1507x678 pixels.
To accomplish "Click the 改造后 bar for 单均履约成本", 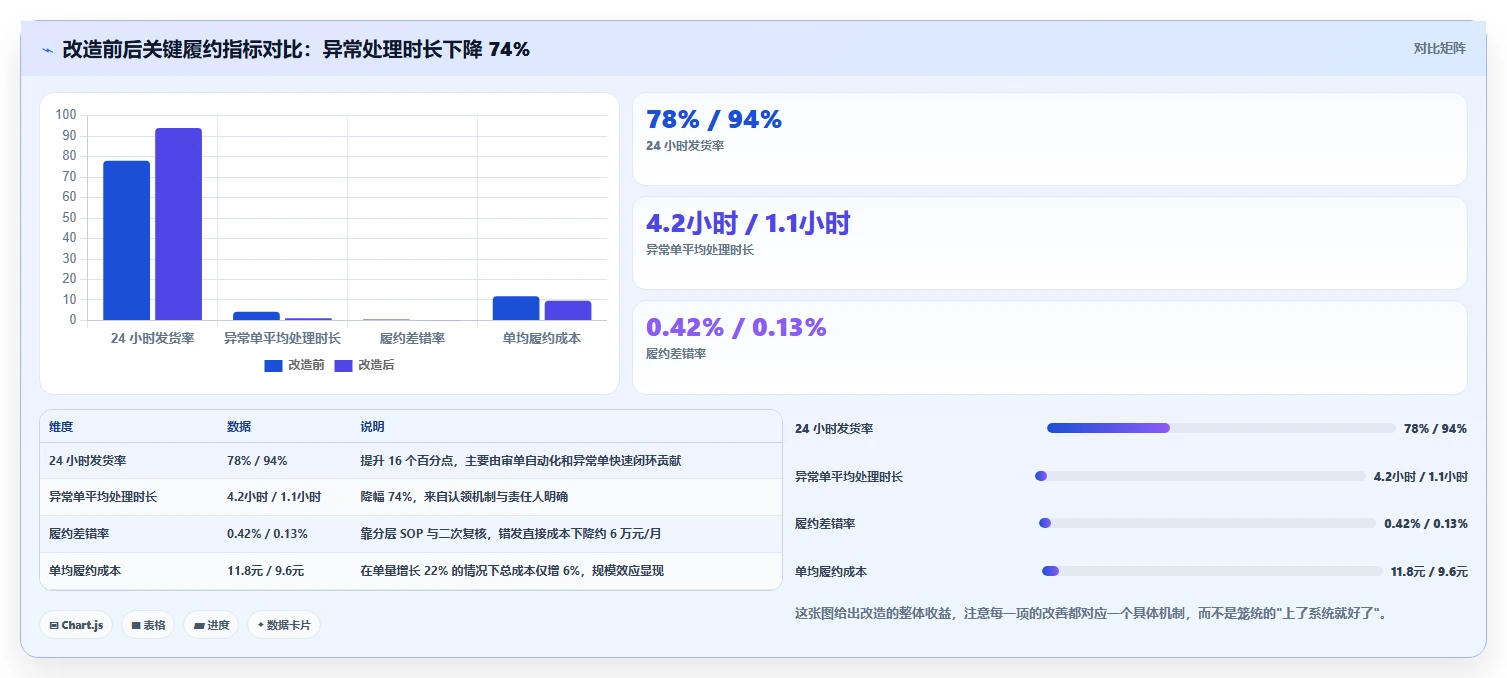I will (568, 310).
